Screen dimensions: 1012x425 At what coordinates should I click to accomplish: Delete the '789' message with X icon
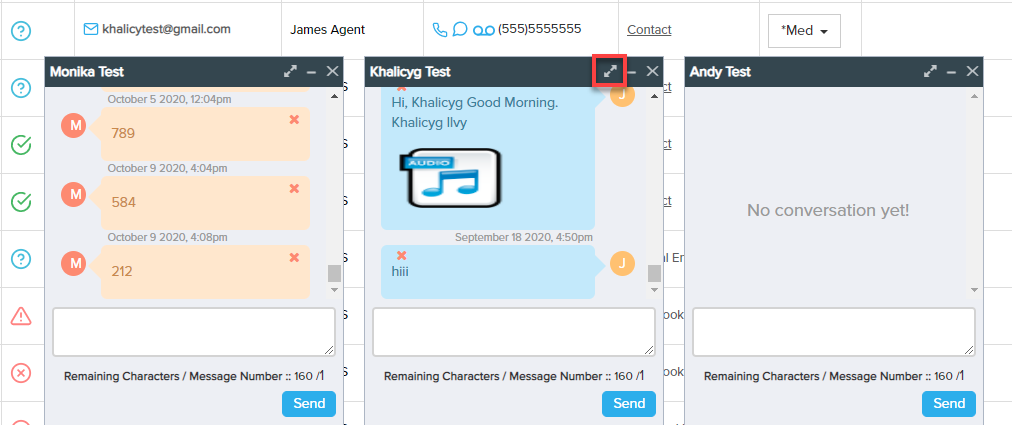coord(294,120)
